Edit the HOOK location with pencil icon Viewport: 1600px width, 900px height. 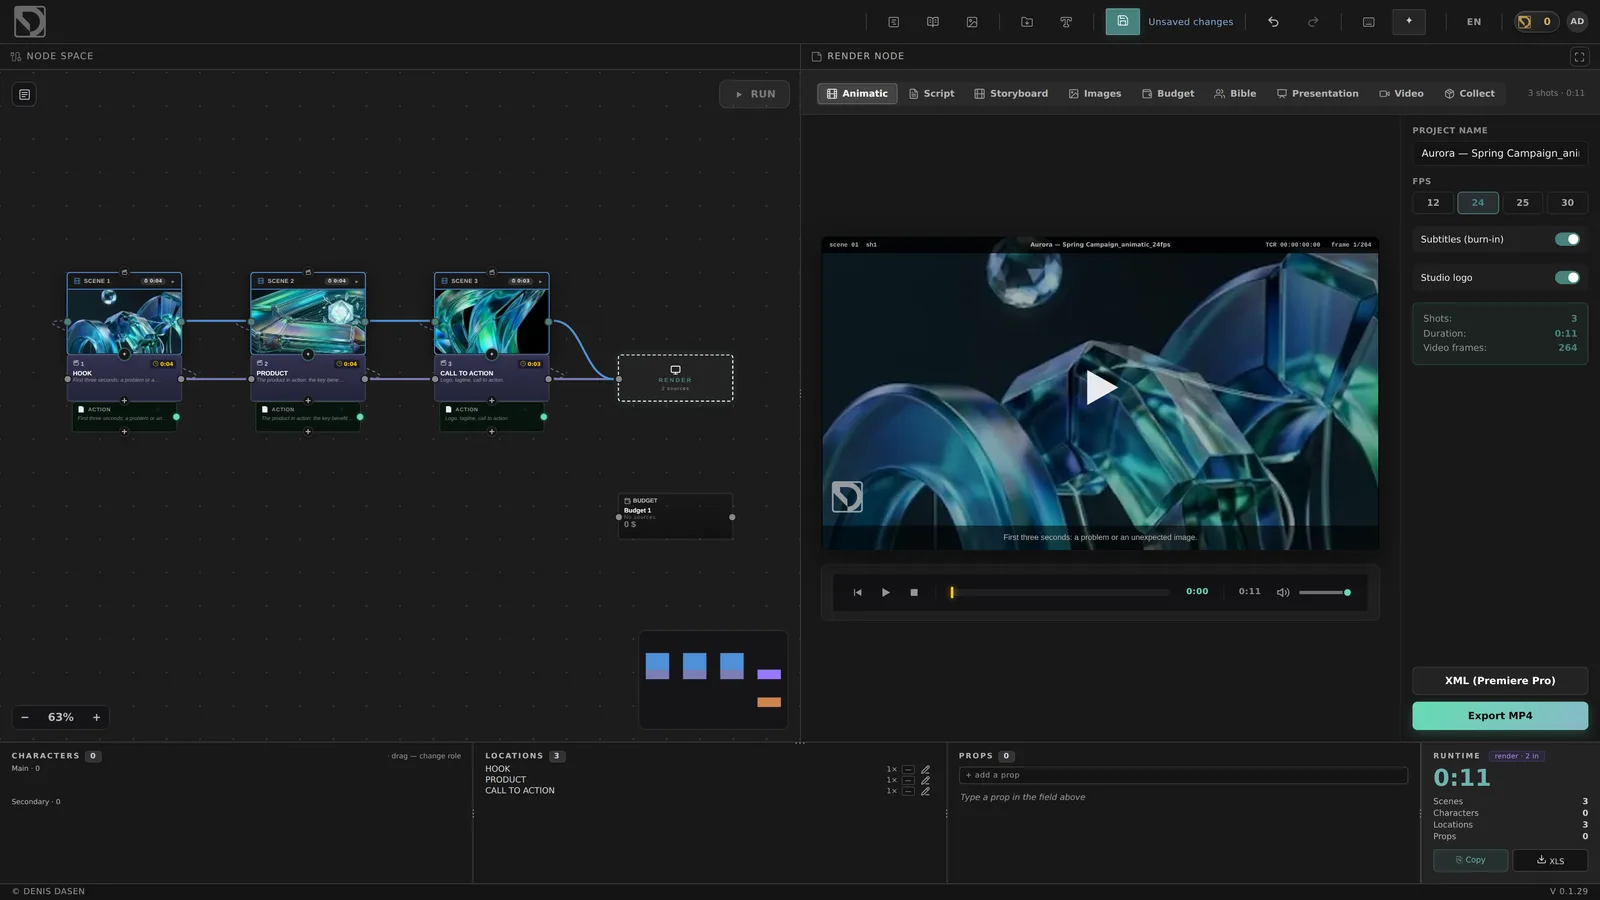tap(925, 769)
